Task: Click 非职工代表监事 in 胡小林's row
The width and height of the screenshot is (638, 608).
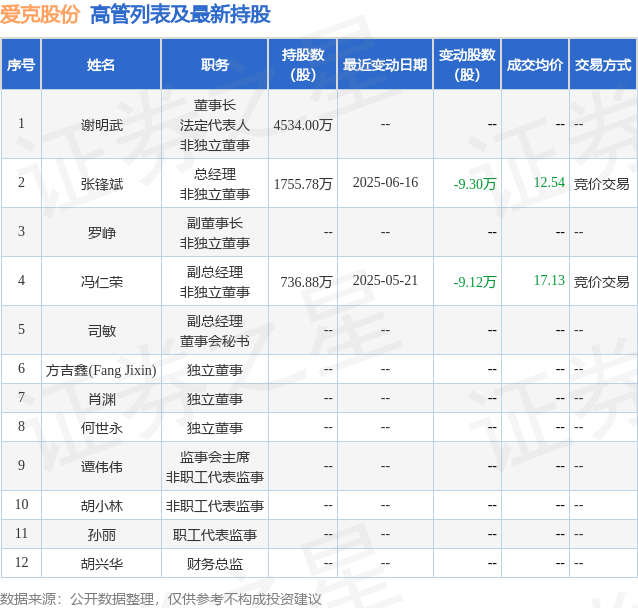Action: pyautogui.click(x=215, y=506)
